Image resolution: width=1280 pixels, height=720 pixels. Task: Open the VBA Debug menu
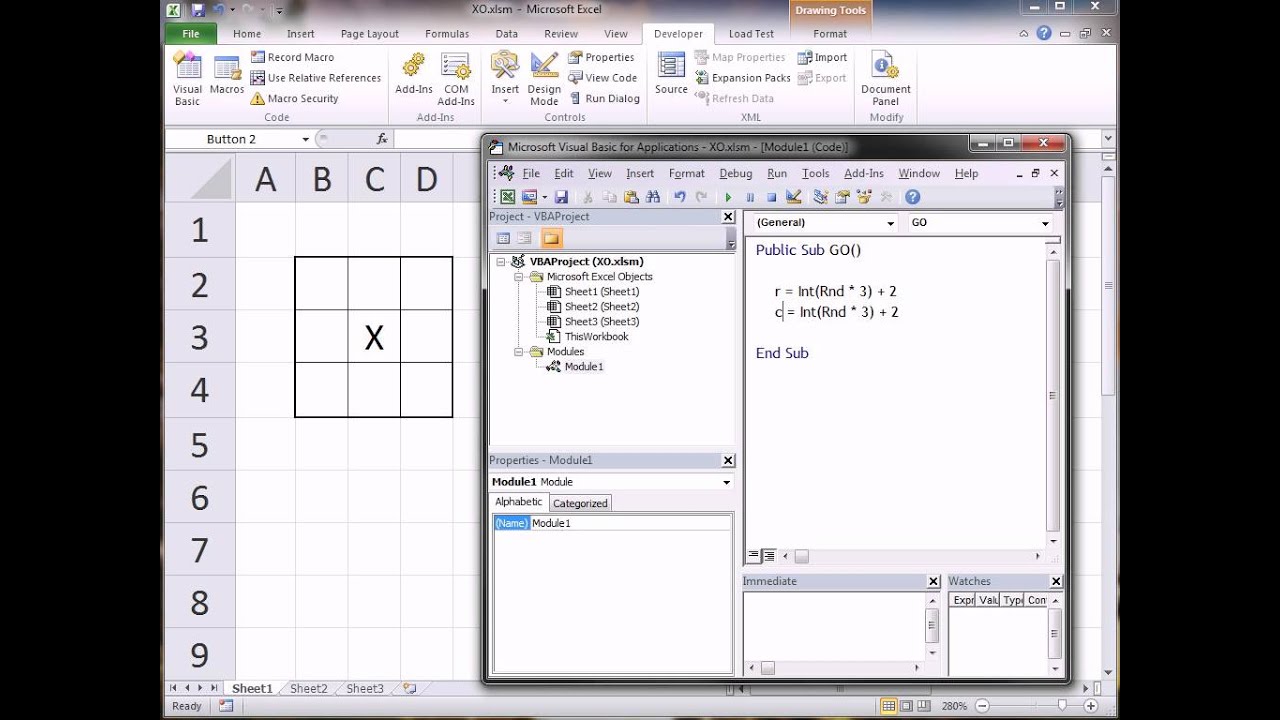(x=735, y=173)
